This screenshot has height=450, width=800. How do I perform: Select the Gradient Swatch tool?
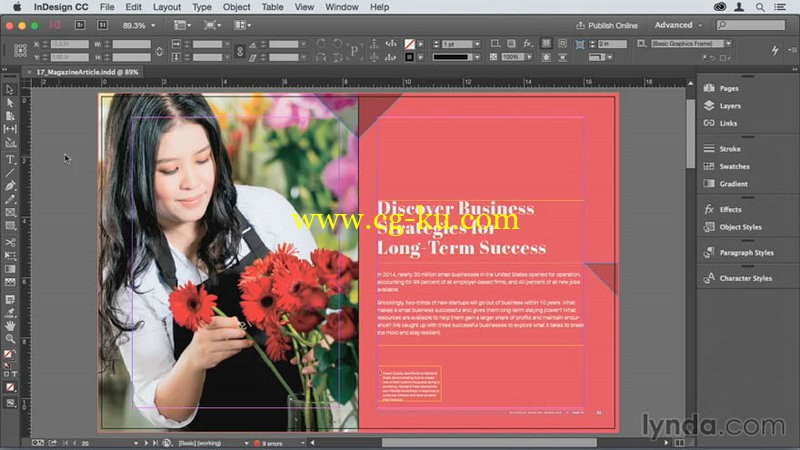click(x=10, y=269)
